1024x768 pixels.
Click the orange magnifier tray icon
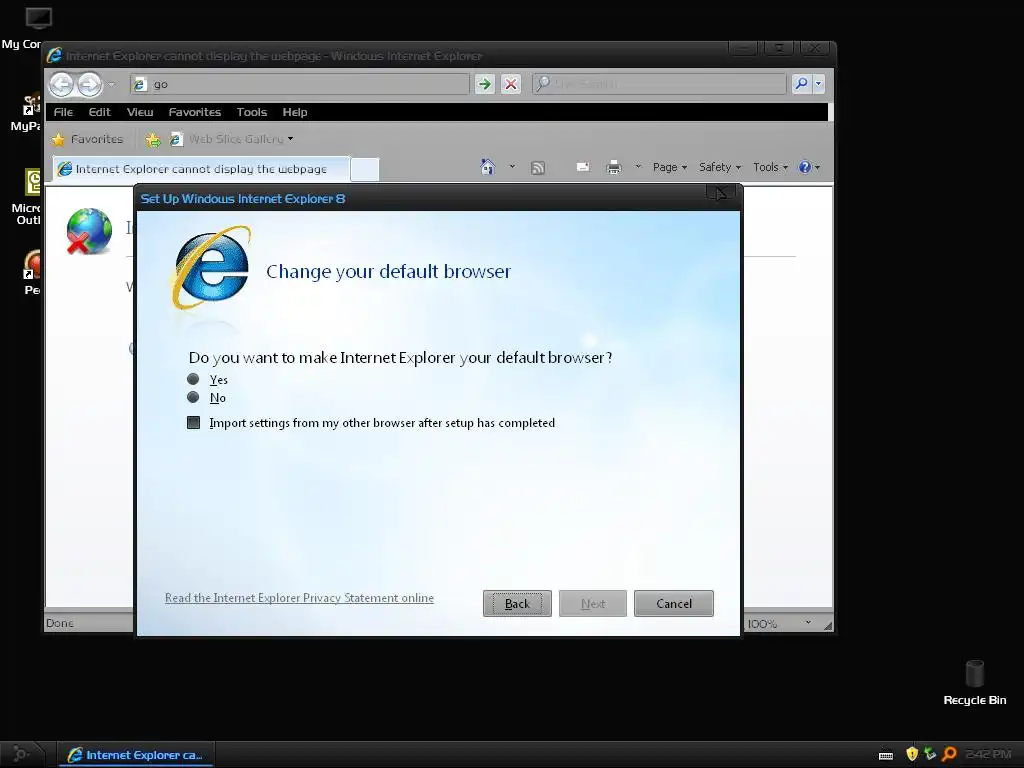(x=950, y=754)
